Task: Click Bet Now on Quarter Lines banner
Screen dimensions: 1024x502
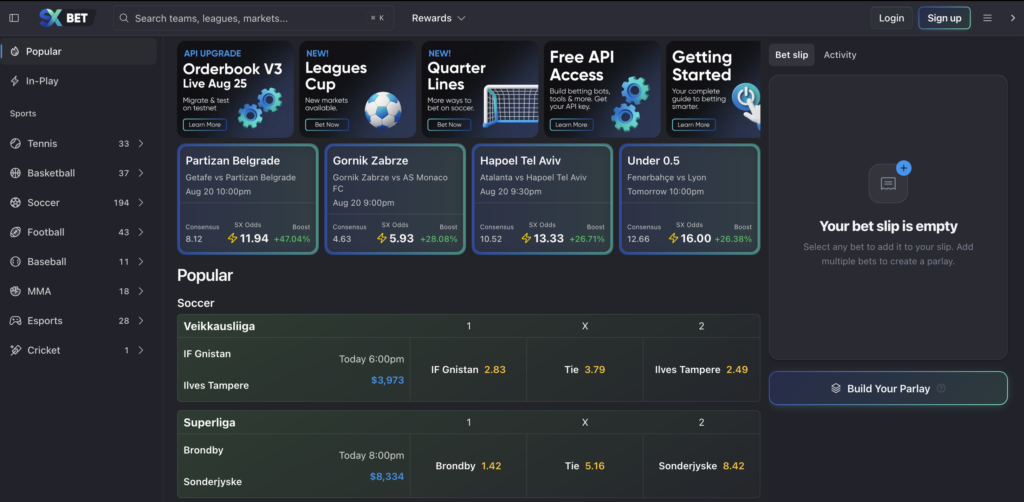Action: (x=449, y=125)
